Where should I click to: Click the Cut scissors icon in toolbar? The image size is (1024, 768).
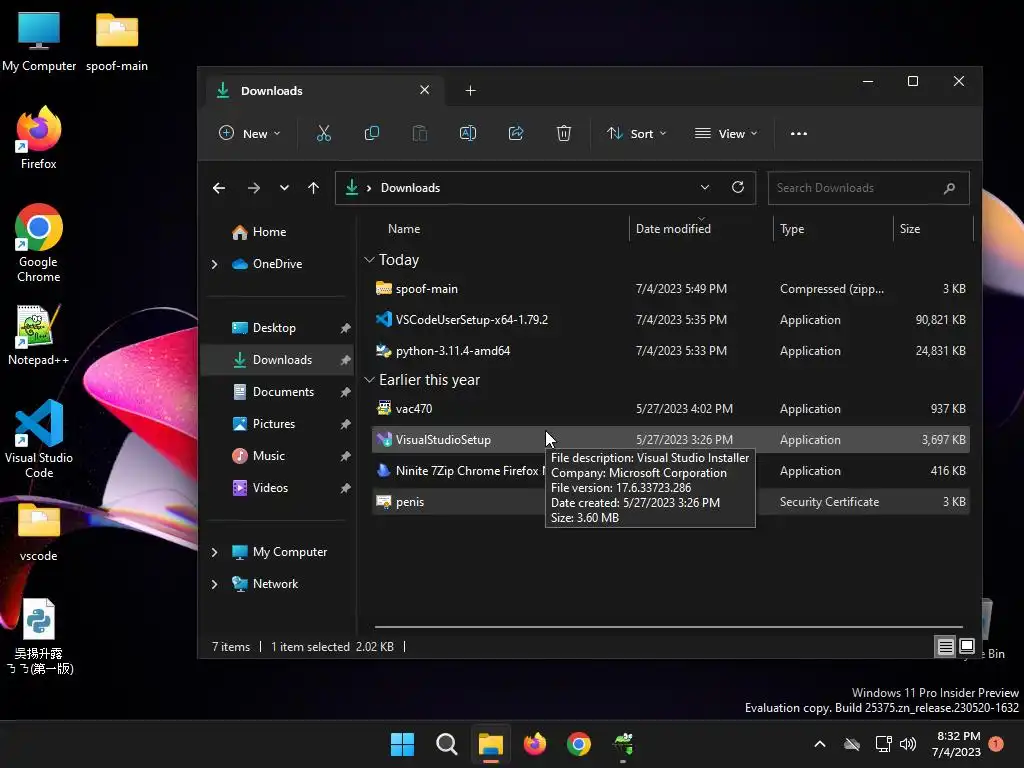pyautogui.click(x=323, y=133)
